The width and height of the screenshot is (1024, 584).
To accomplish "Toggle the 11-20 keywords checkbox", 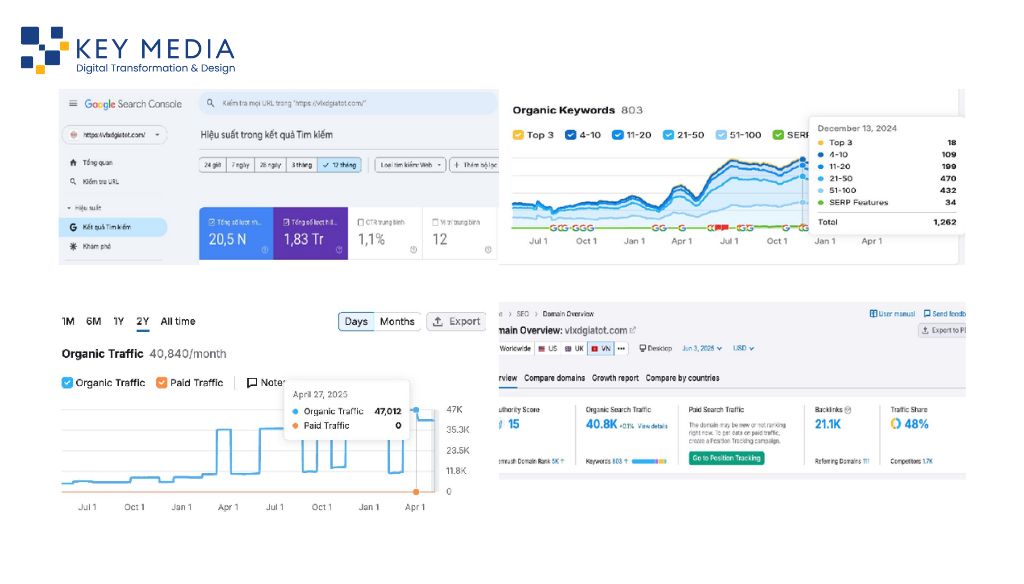I will click(x=617, y=135).
